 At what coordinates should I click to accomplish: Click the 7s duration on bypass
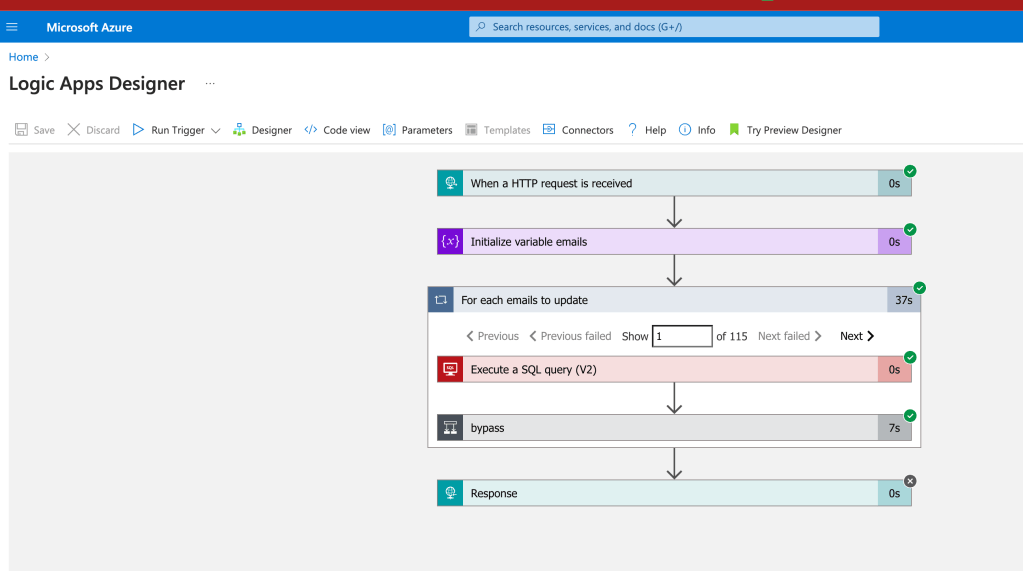894,428
